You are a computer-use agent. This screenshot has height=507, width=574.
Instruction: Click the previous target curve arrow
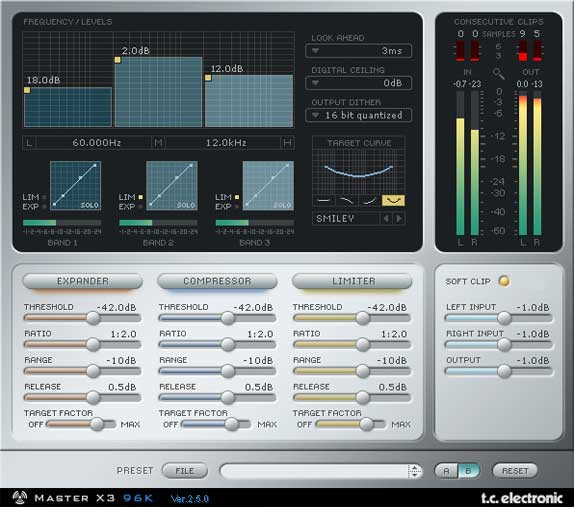pos(386,219)
